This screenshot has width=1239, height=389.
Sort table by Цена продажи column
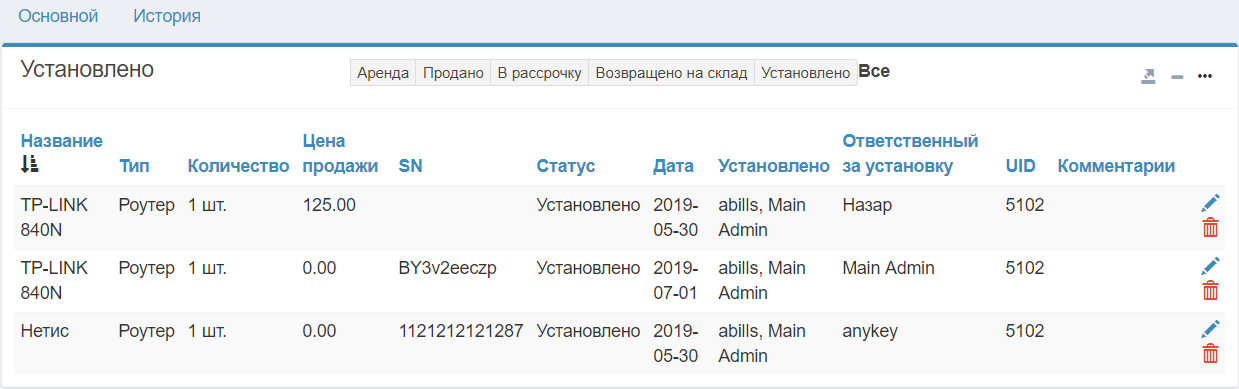tap(340, 153)
